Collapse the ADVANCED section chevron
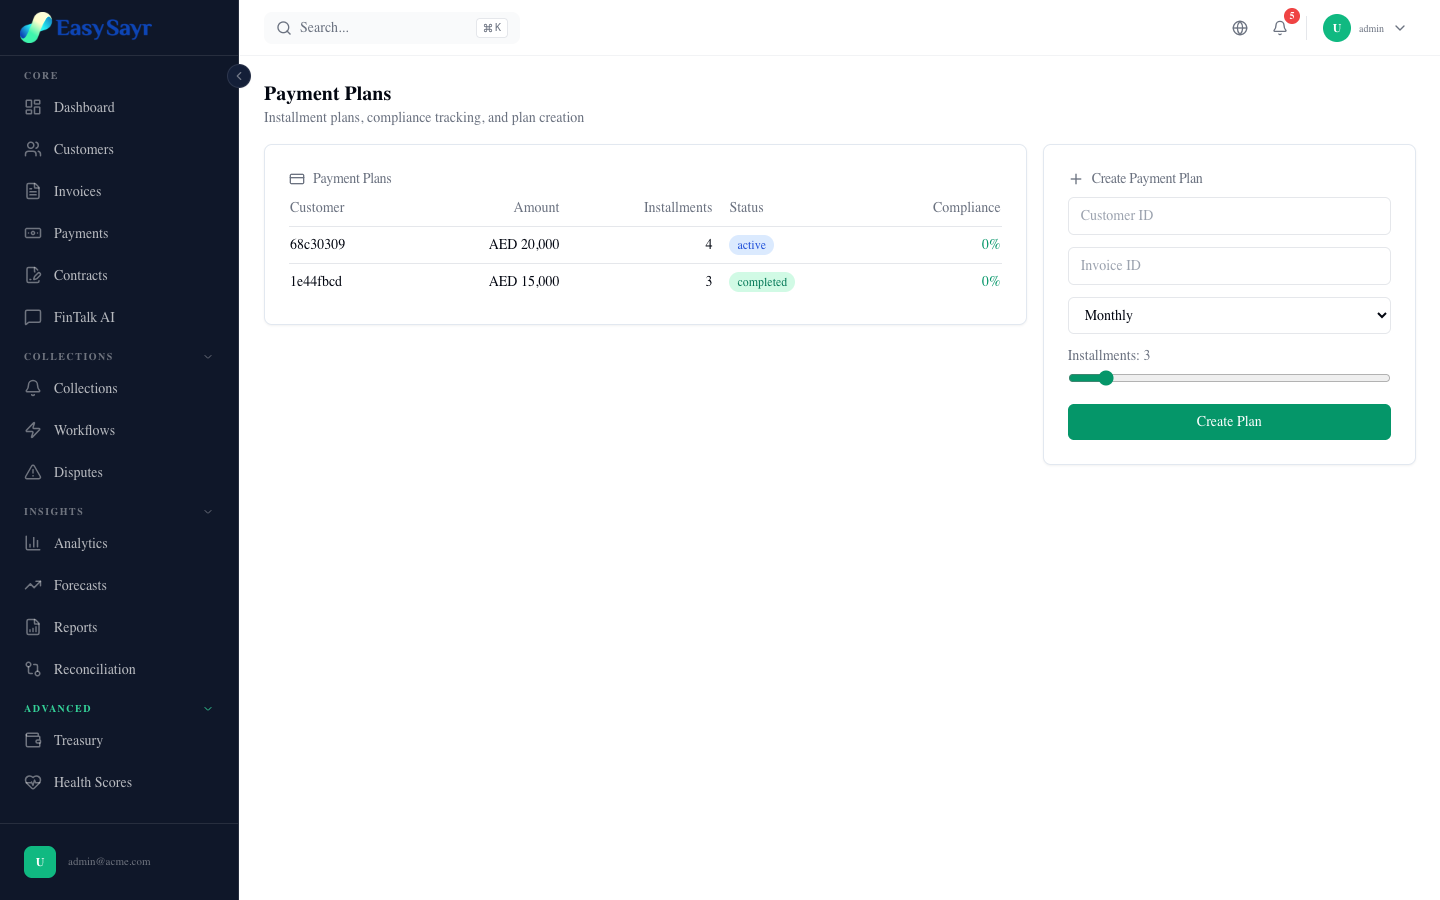The height and width of the screenshot is (900, 1440). pos(208,708)
